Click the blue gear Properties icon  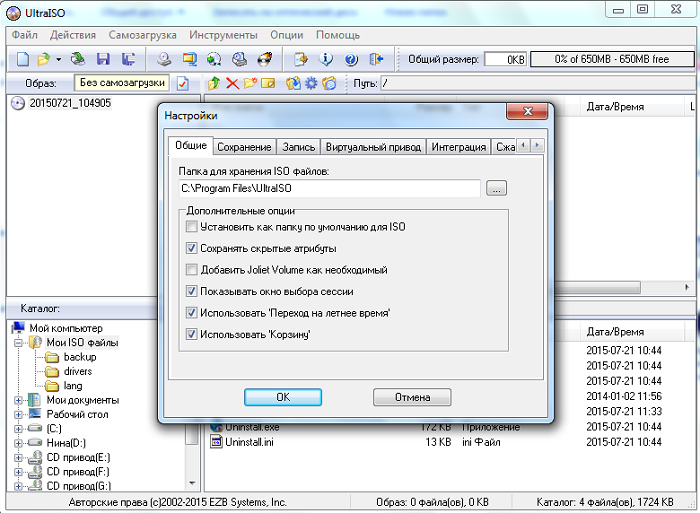coord(311,83)
